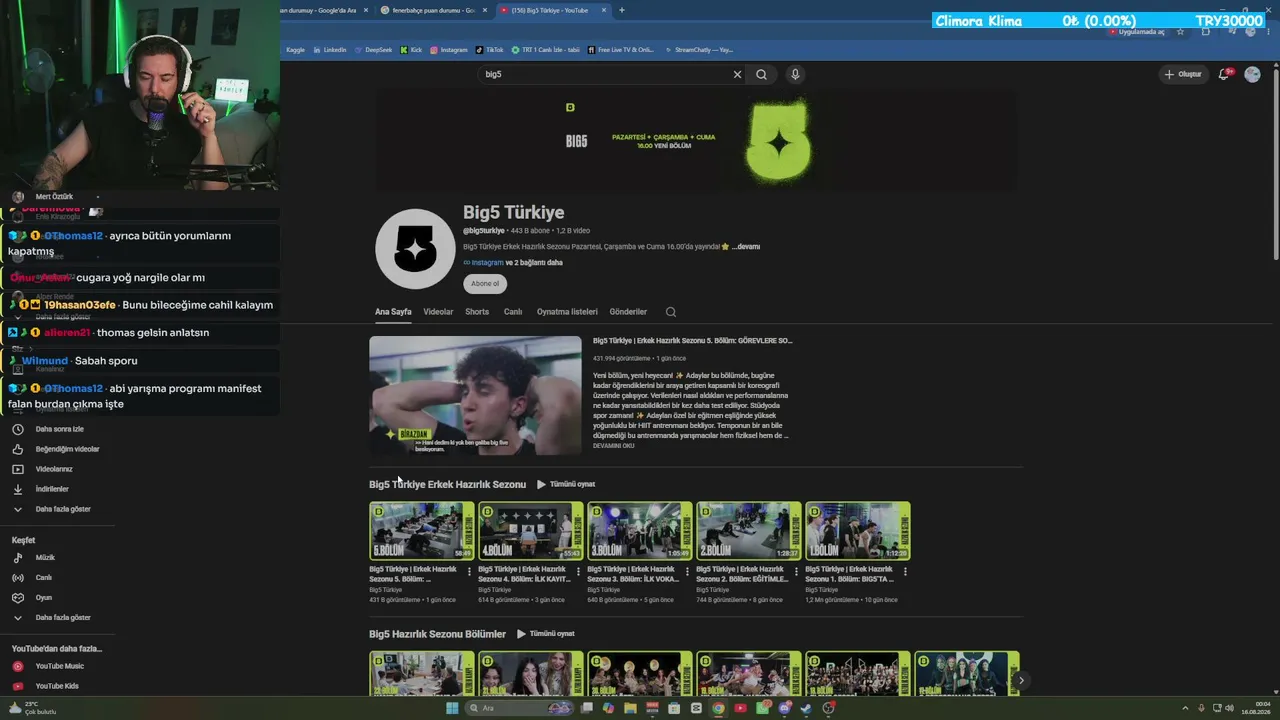The image size is (1280, 720).
Task: Open the Kick bookmark
Action: (411, 49)
